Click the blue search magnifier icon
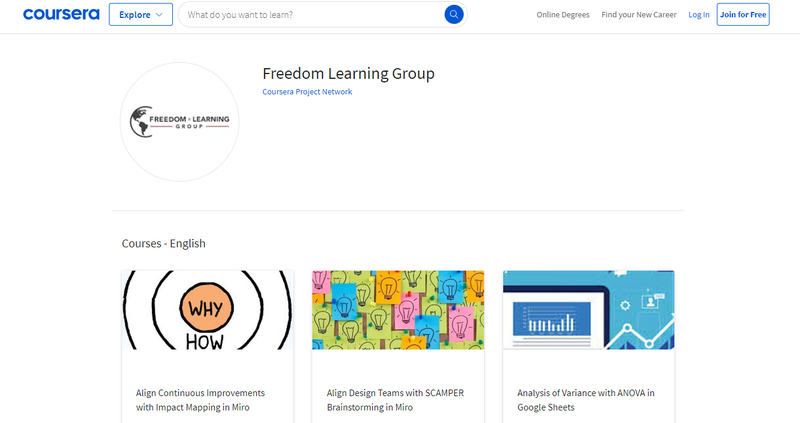 tap(454, 15)
